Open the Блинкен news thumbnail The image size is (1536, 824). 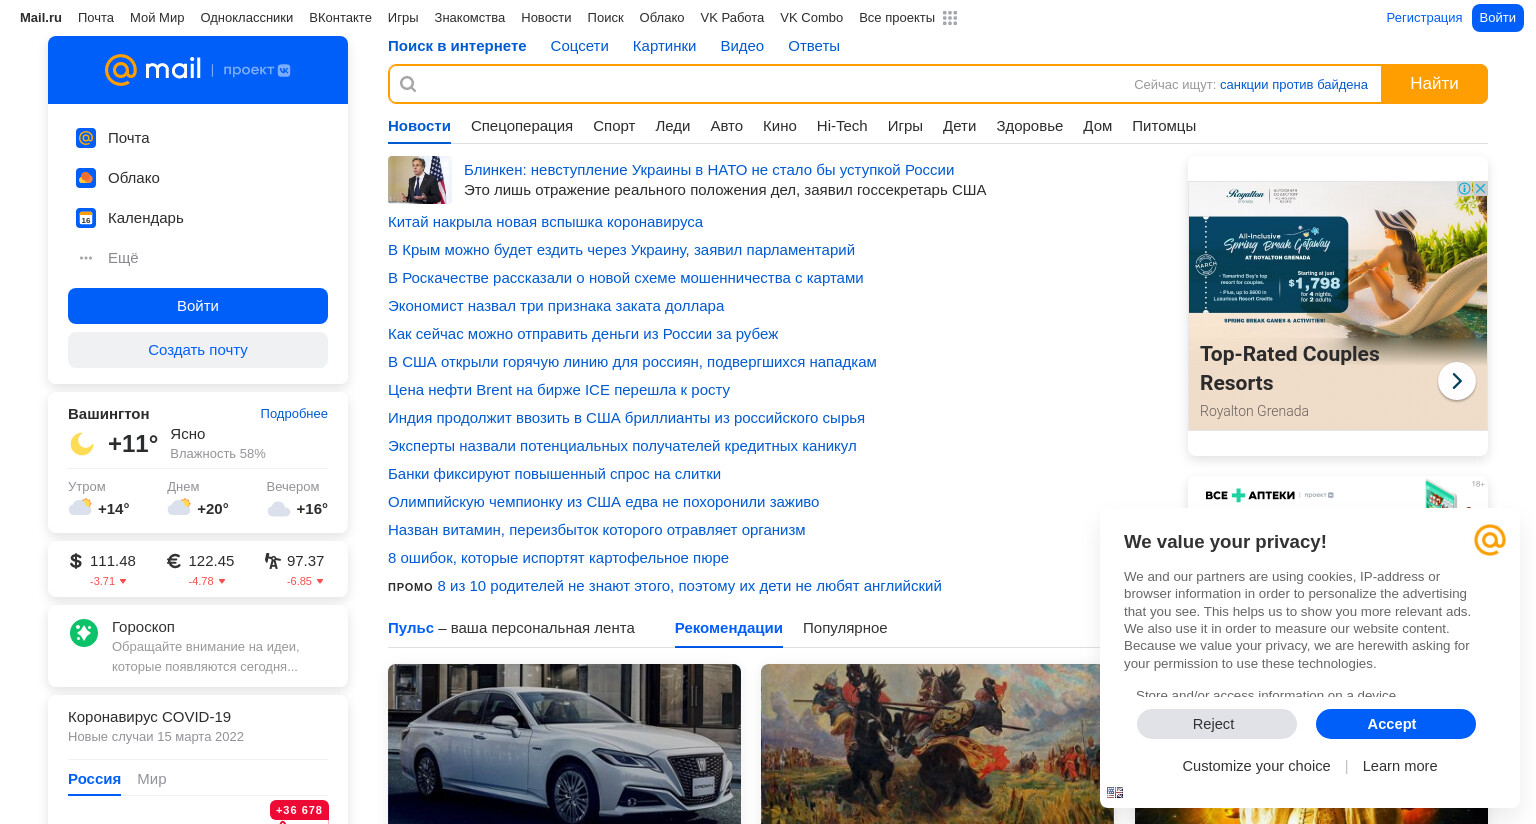(x=420, y=180)
